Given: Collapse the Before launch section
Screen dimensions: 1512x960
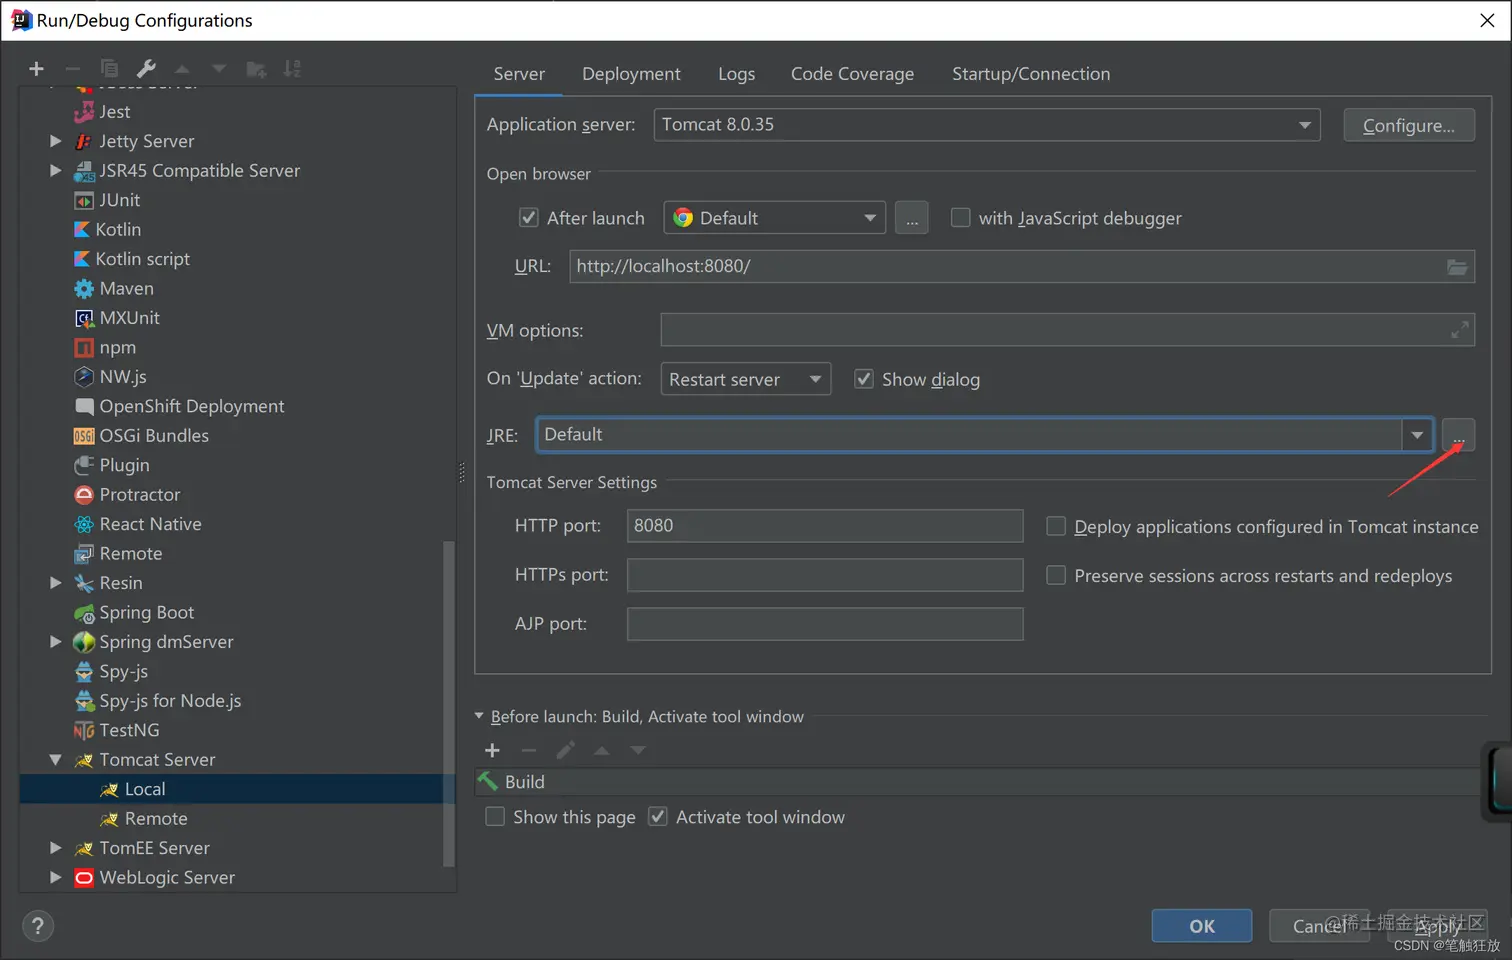Looking at the screenshot, I should pos(479,716).
